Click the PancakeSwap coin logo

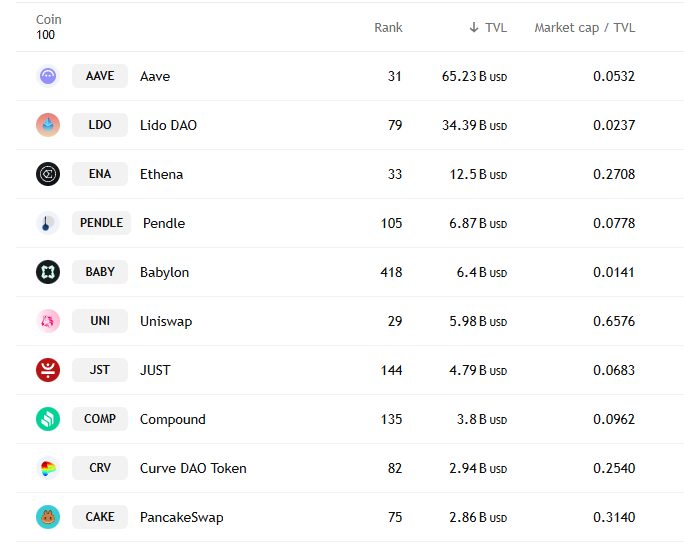click(x=48, y=517)
